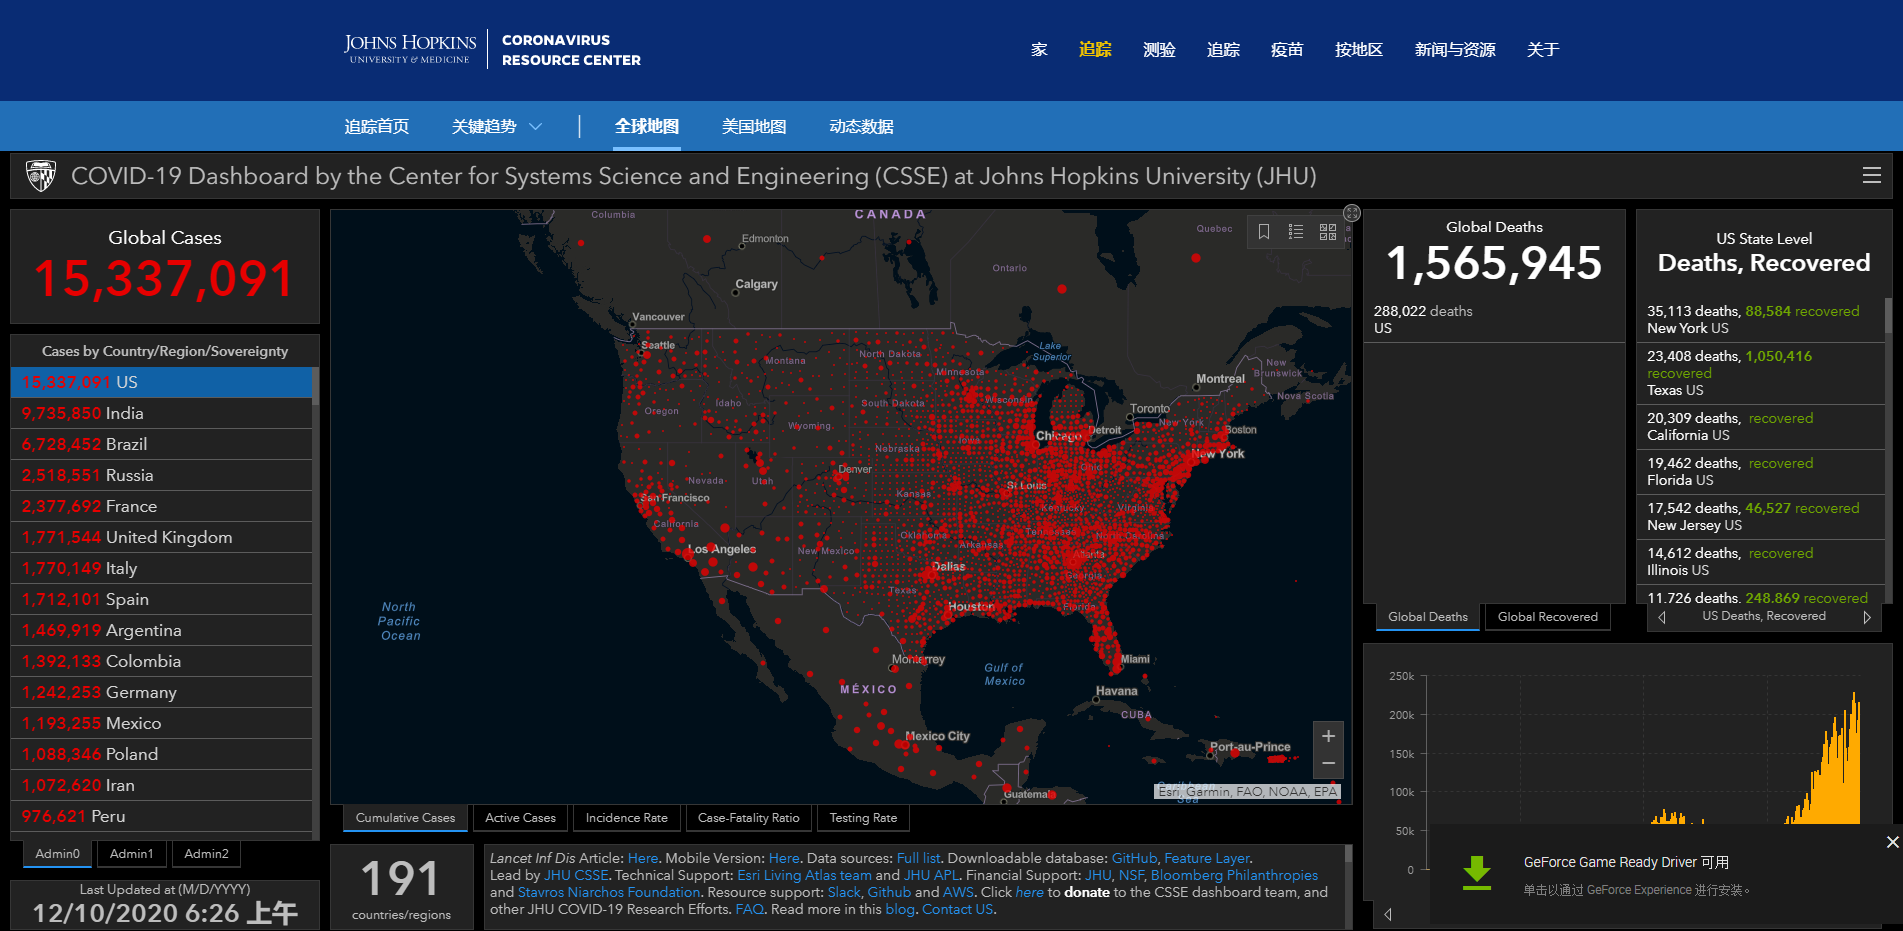Select Germany in the country list
Viewport: 1903px width, 931px height.
(162, 692)
